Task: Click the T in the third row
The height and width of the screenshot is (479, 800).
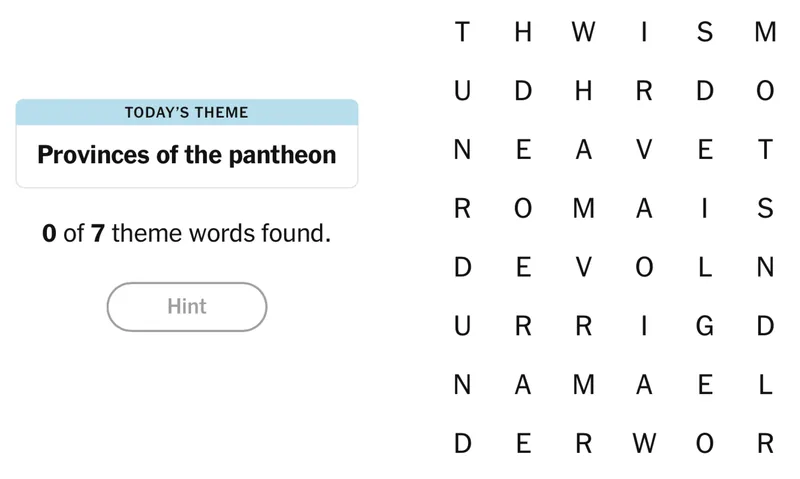Action: (x=766, y=150)
